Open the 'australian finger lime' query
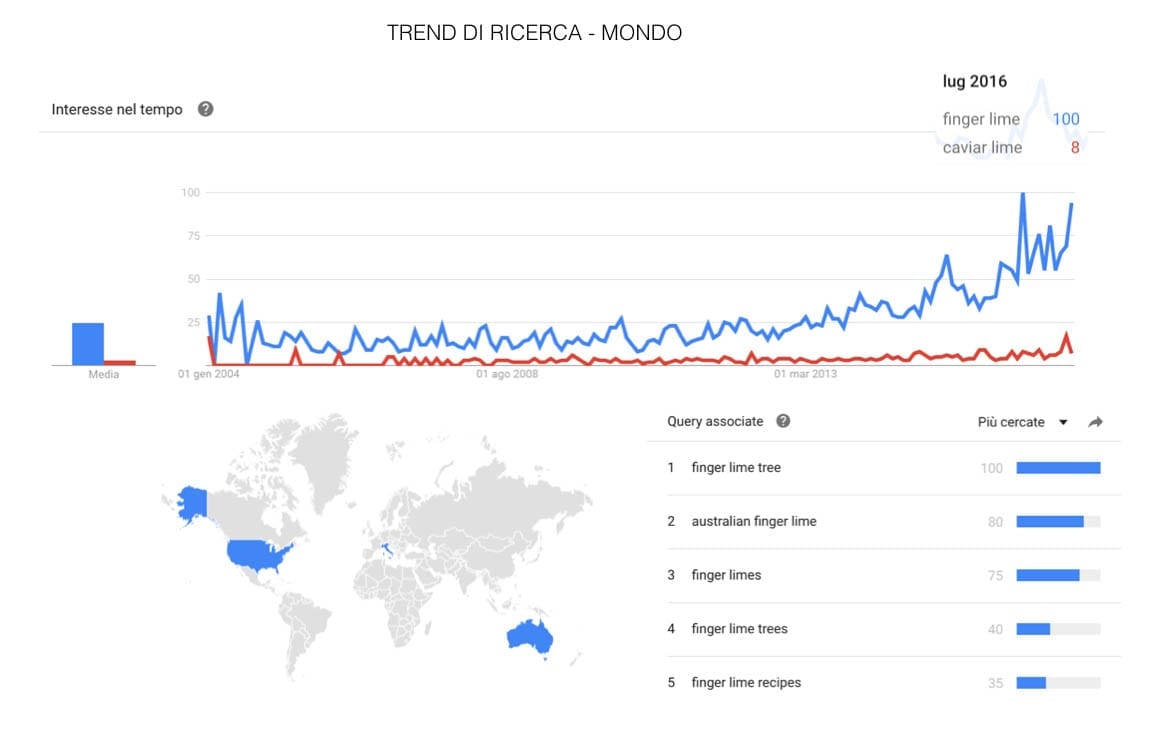The image size is (1154, 734). [x=753, y=521]
